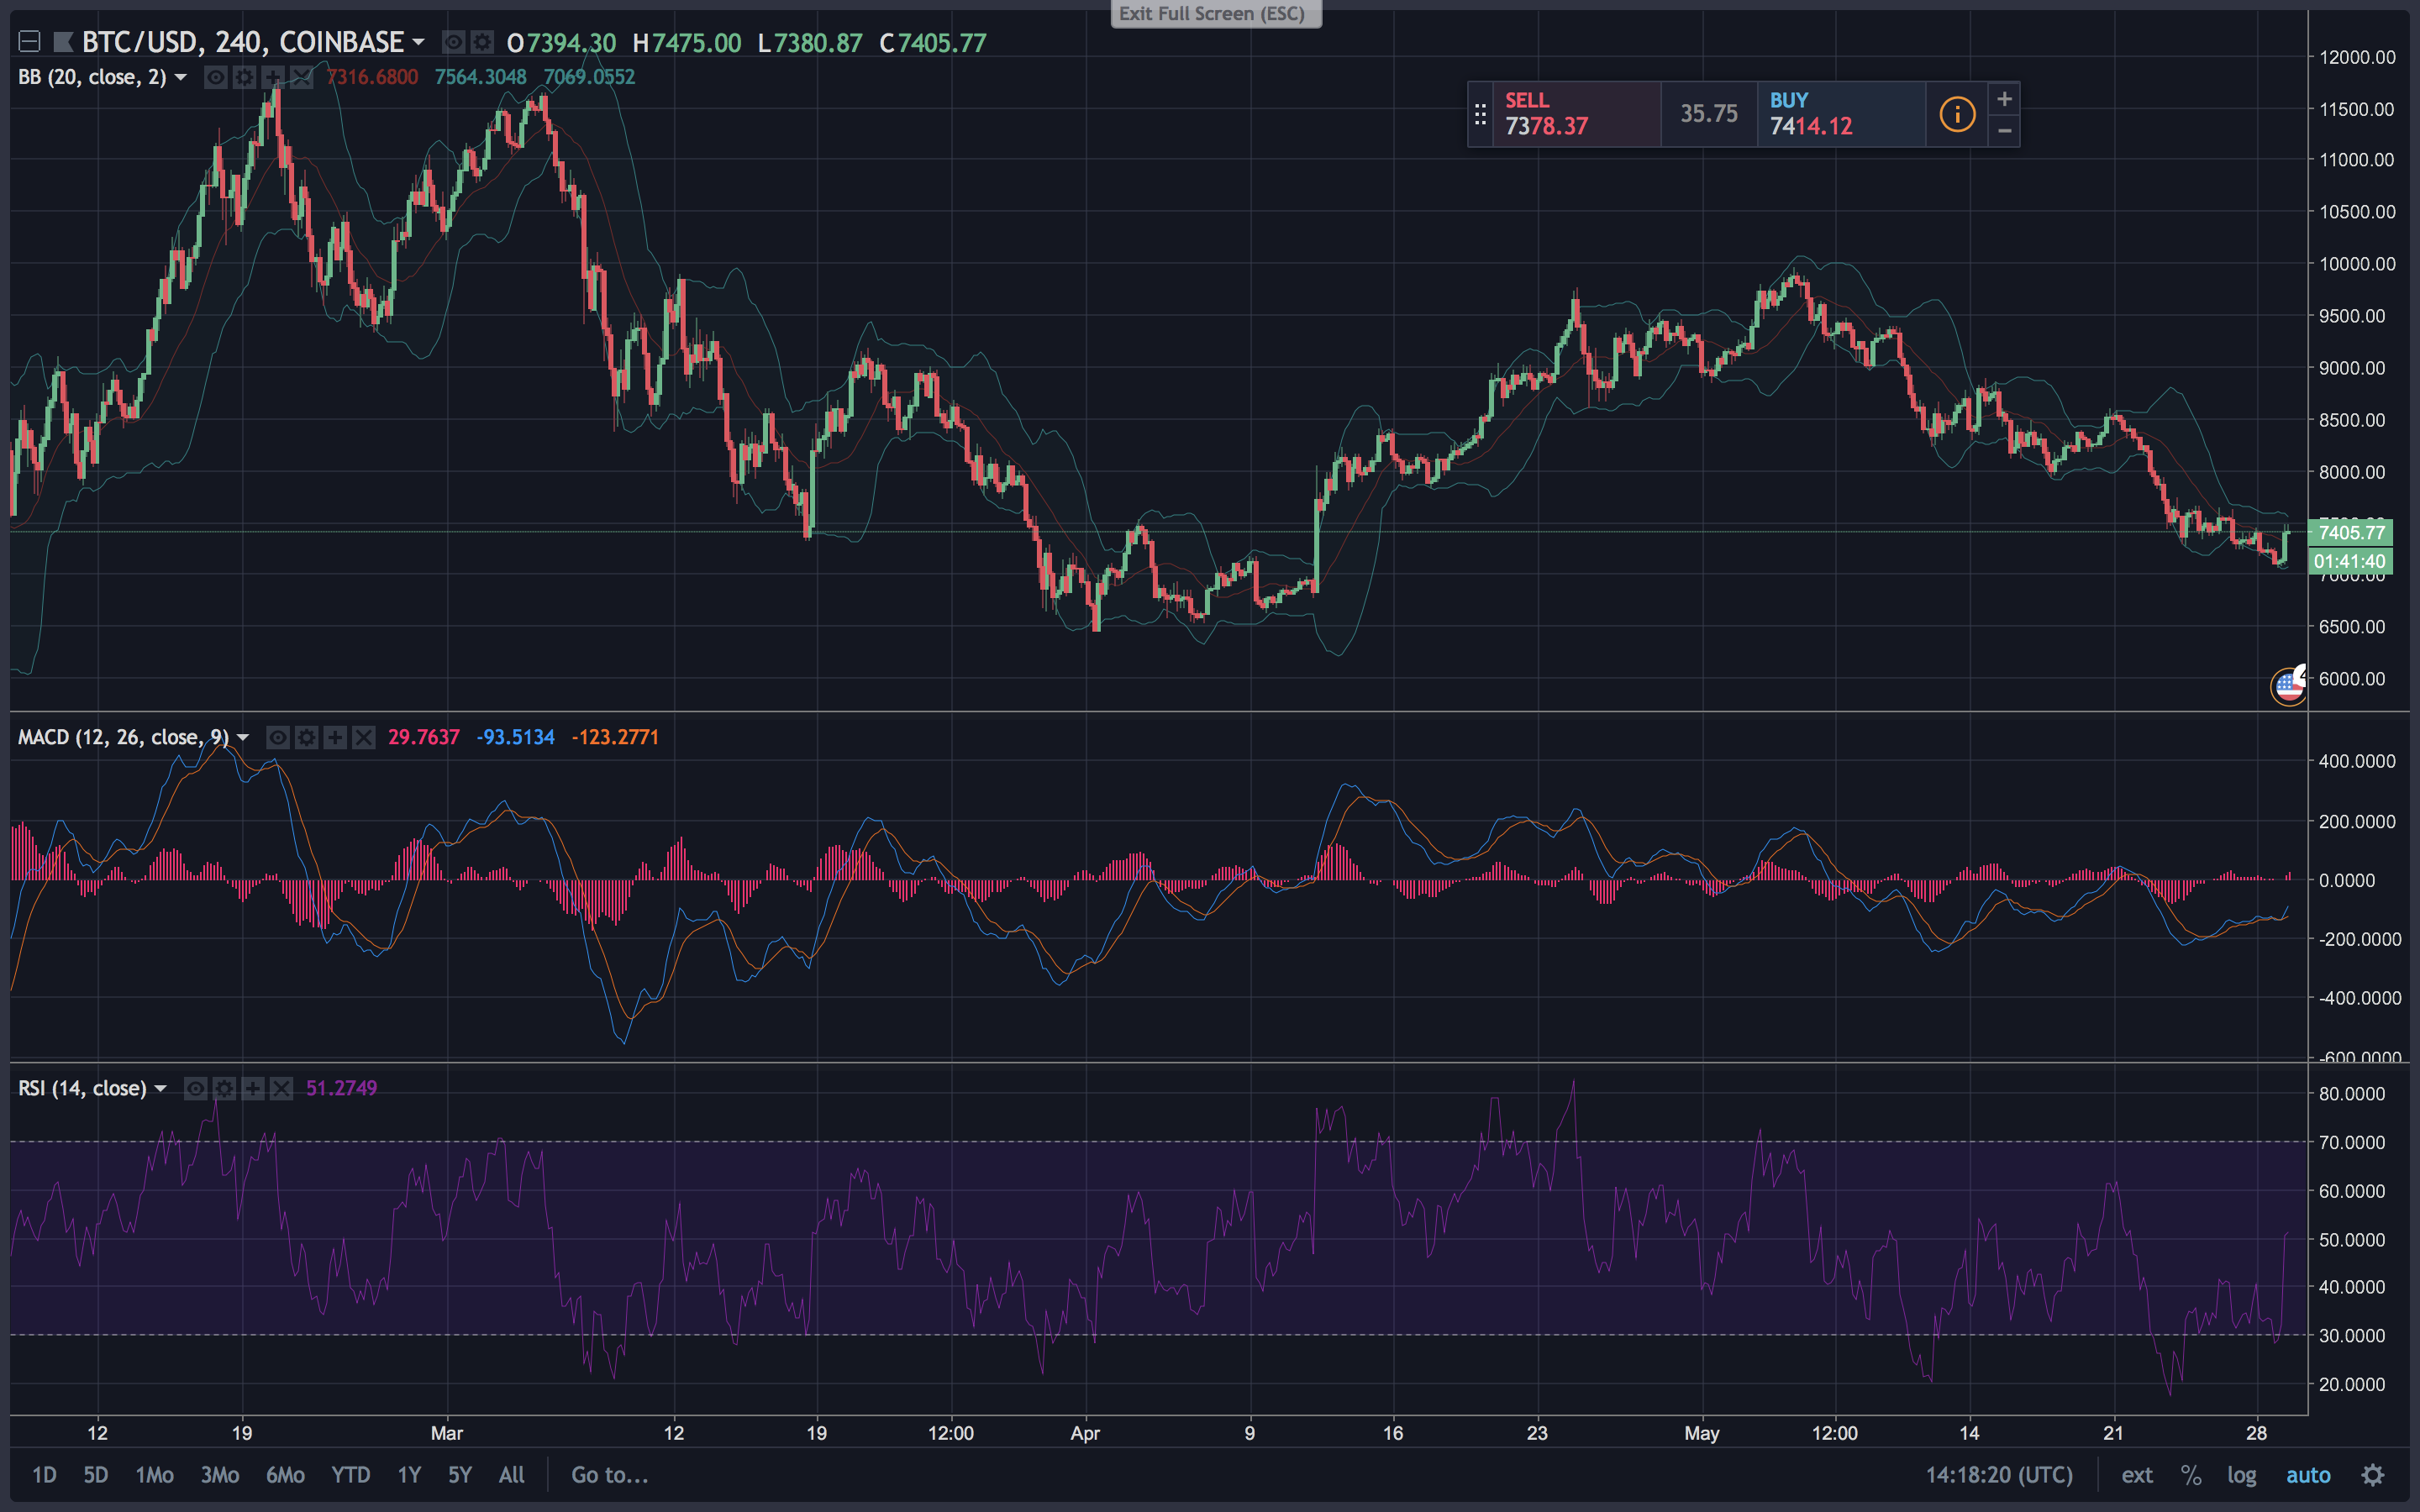Click BB upper band value 7564.3048

tap(481, 77)
